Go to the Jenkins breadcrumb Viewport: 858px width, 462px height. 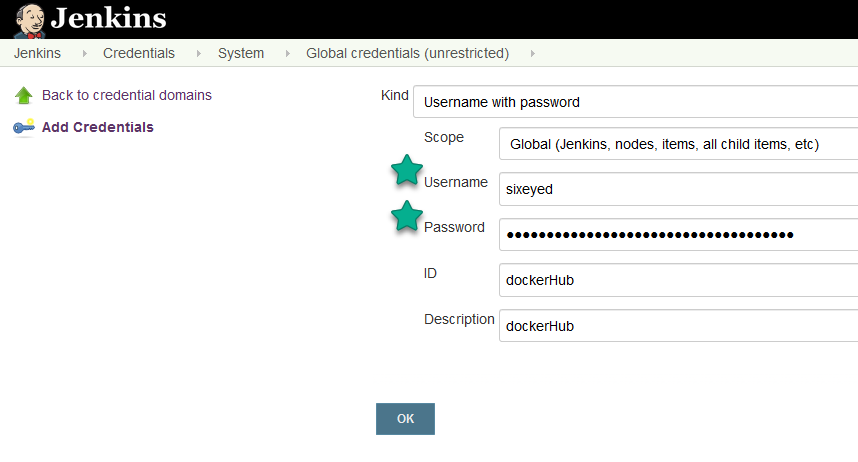tap(37, 53)
